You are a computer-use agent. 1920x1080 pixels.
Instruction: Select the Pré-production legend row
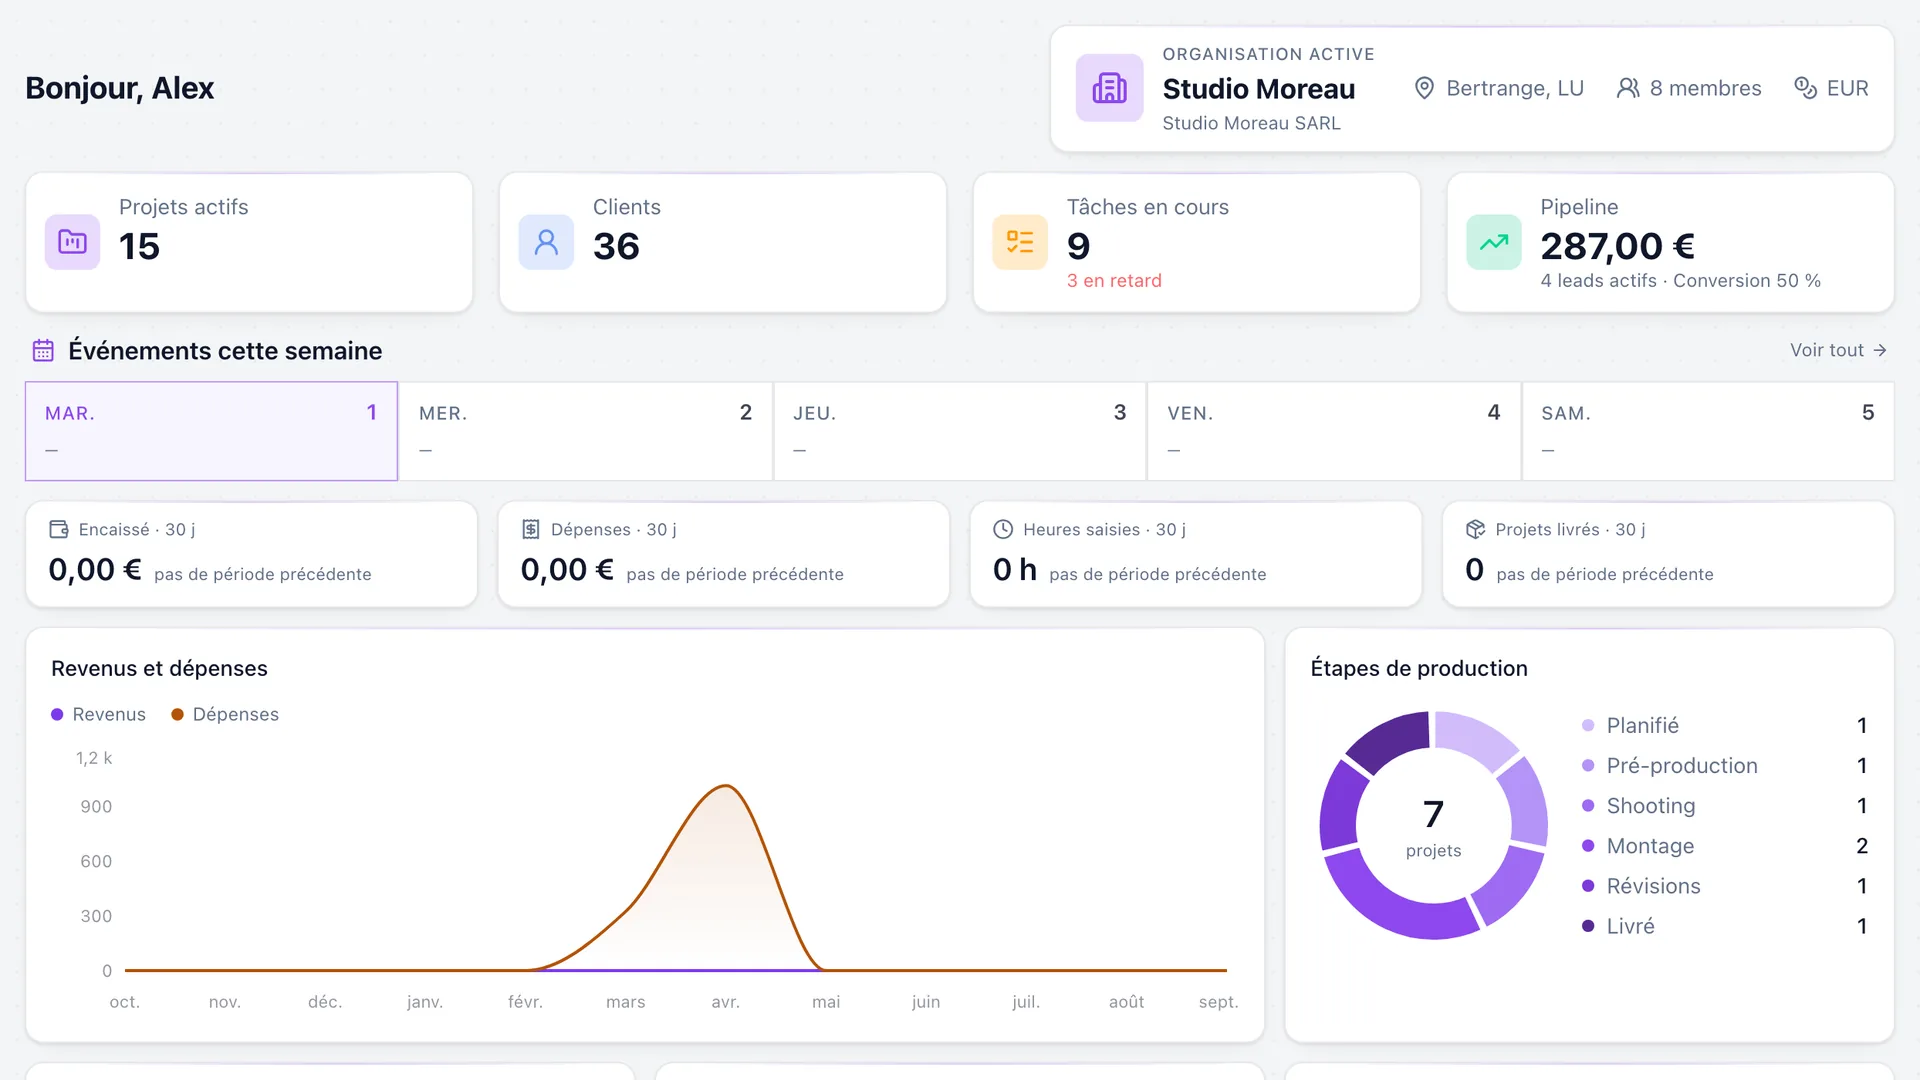1724,765
